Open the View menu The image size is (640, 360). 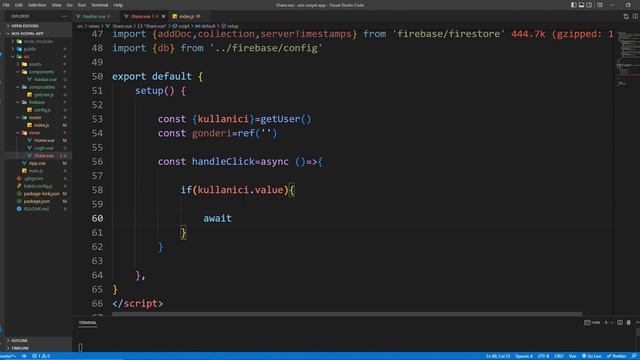coord(56,5)
